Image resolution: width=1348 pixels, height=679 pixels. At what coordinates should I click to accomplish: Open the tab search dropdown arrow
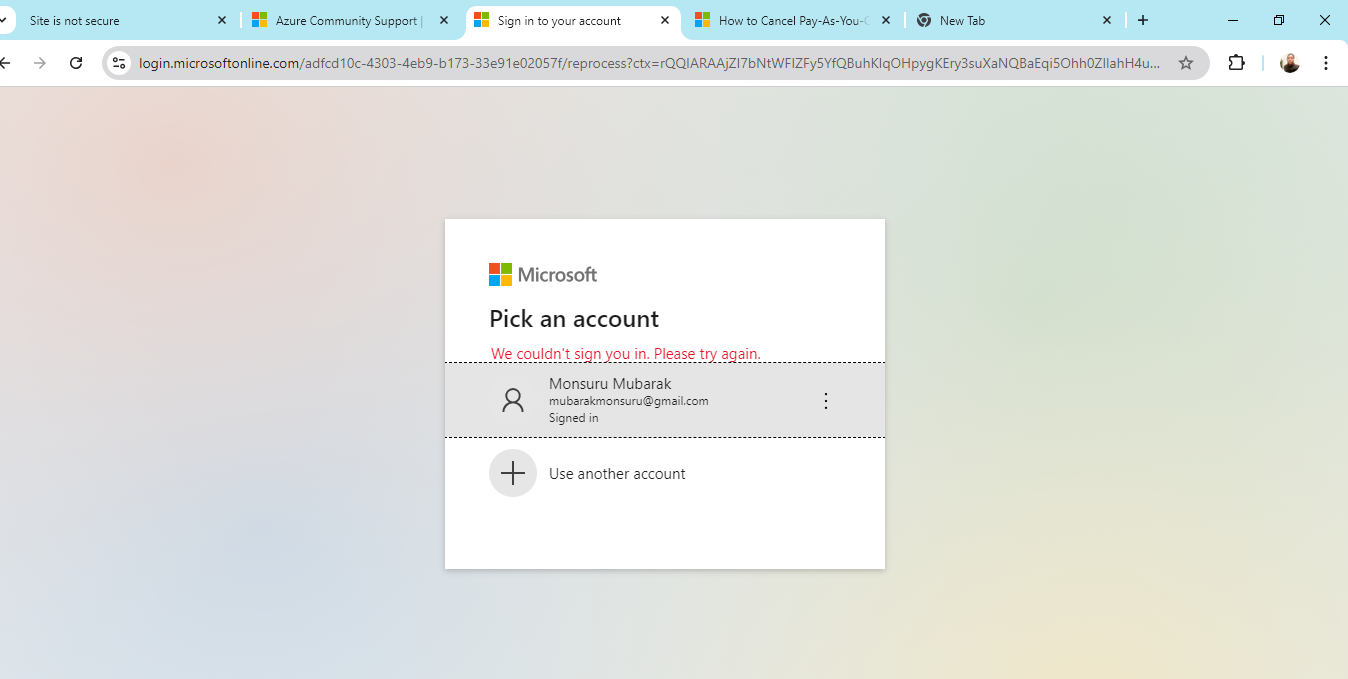[x=3, y=20]
